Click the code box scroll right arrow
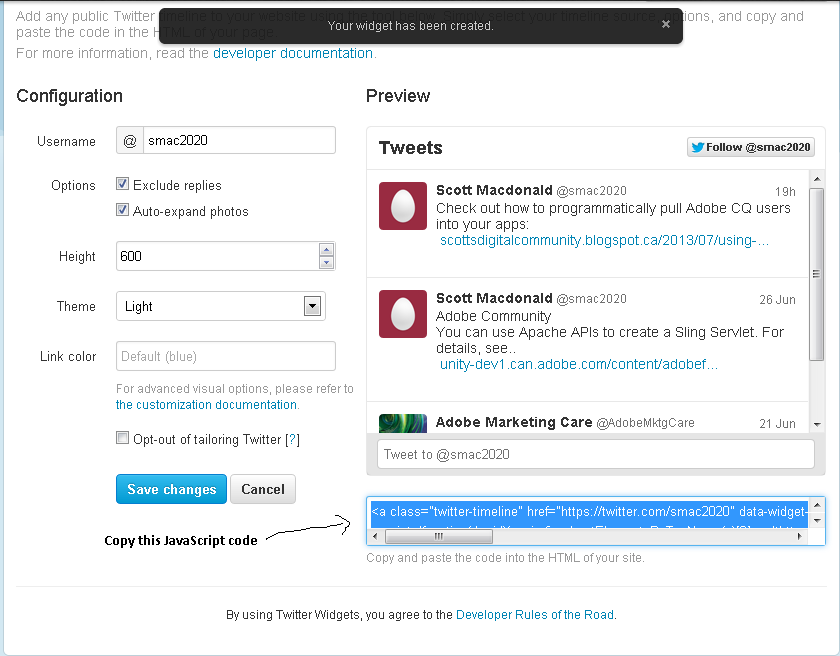This screenshot has height=656, width=840. (800, 536)
